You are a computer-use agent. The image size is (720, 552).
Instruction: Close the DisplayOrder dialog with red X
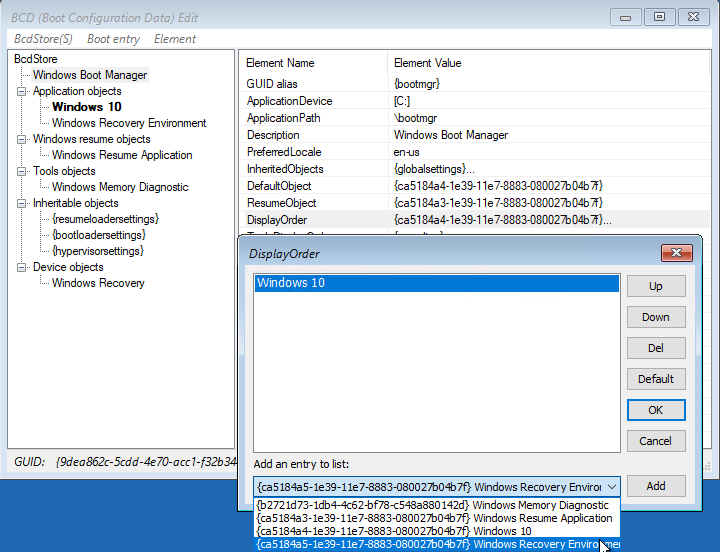pos(676,253)
